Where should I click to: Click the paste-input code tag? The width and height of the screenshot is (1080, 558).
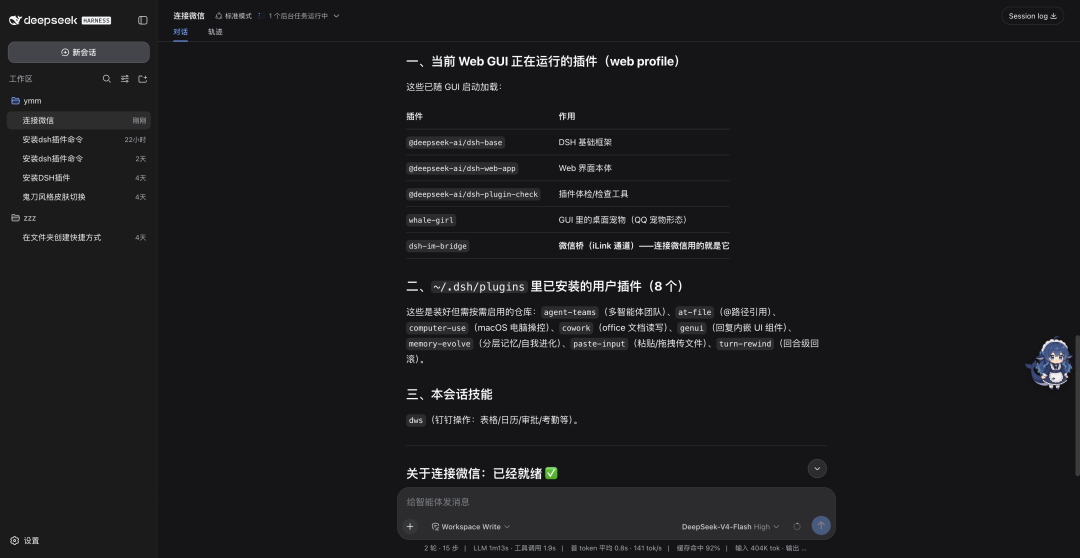point(599,344)
